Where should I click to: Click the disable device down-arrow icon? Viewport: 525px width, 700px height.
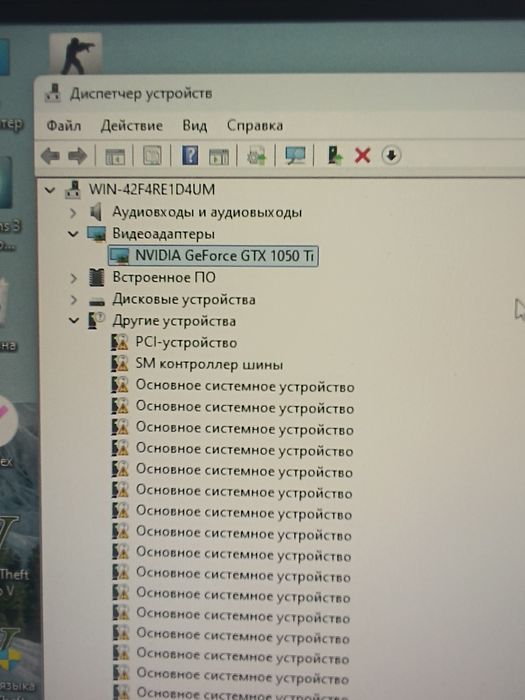pyautogui.click(x=392, y=155)
